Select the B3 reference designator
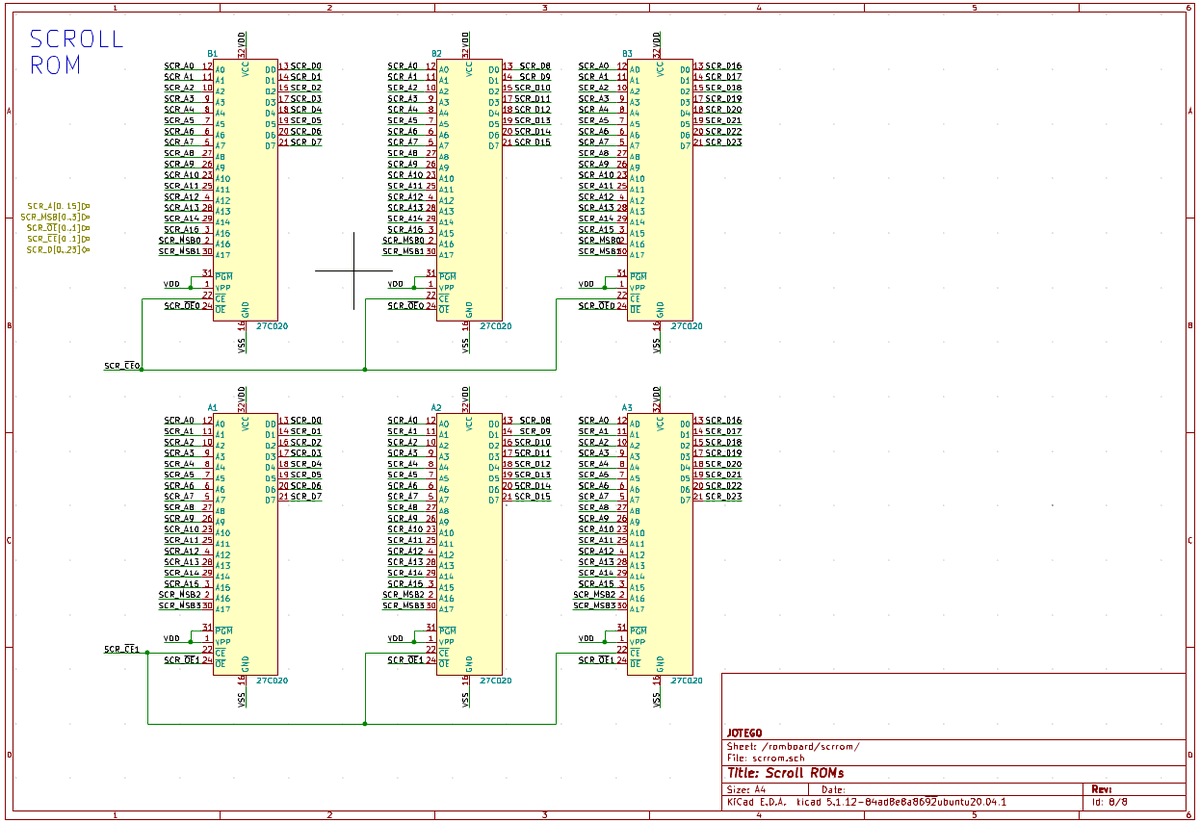1200x823 pixels. (627, 53)
